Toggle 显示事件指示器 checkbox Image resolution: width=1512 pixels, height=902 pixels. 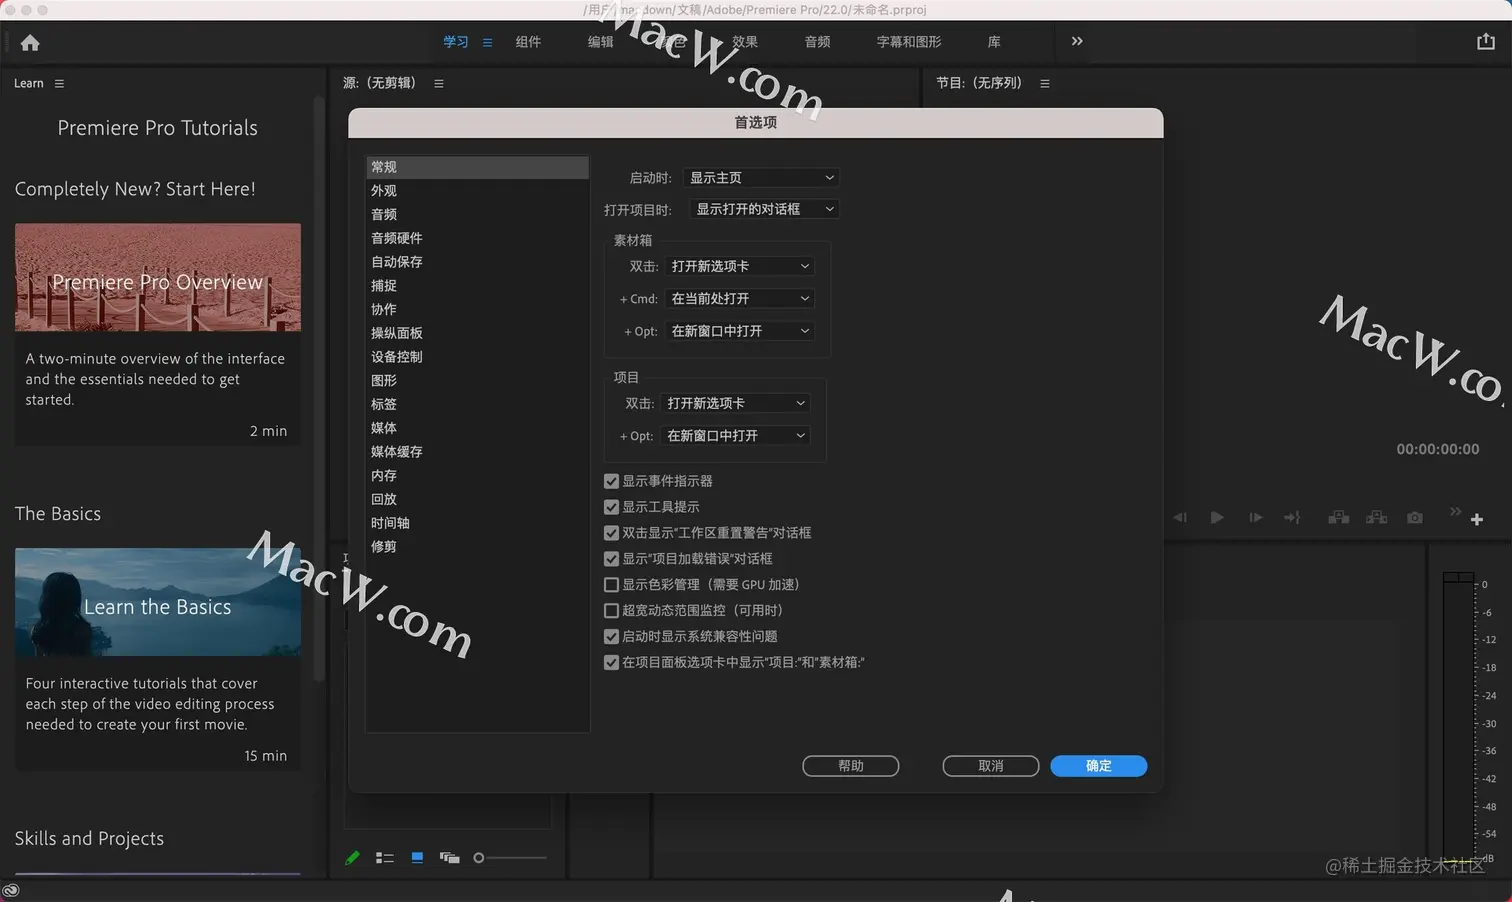(x=611, y=481)
